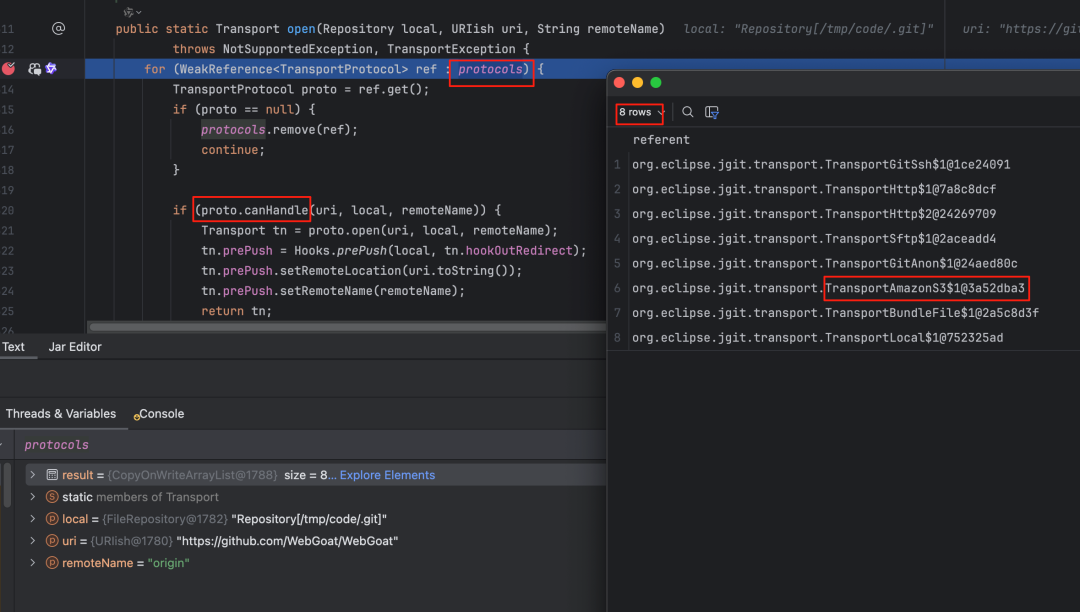This screenshot has height=612, width=1080.
Task: Click the "open" method name on line 11
Action: pos(301,29)
